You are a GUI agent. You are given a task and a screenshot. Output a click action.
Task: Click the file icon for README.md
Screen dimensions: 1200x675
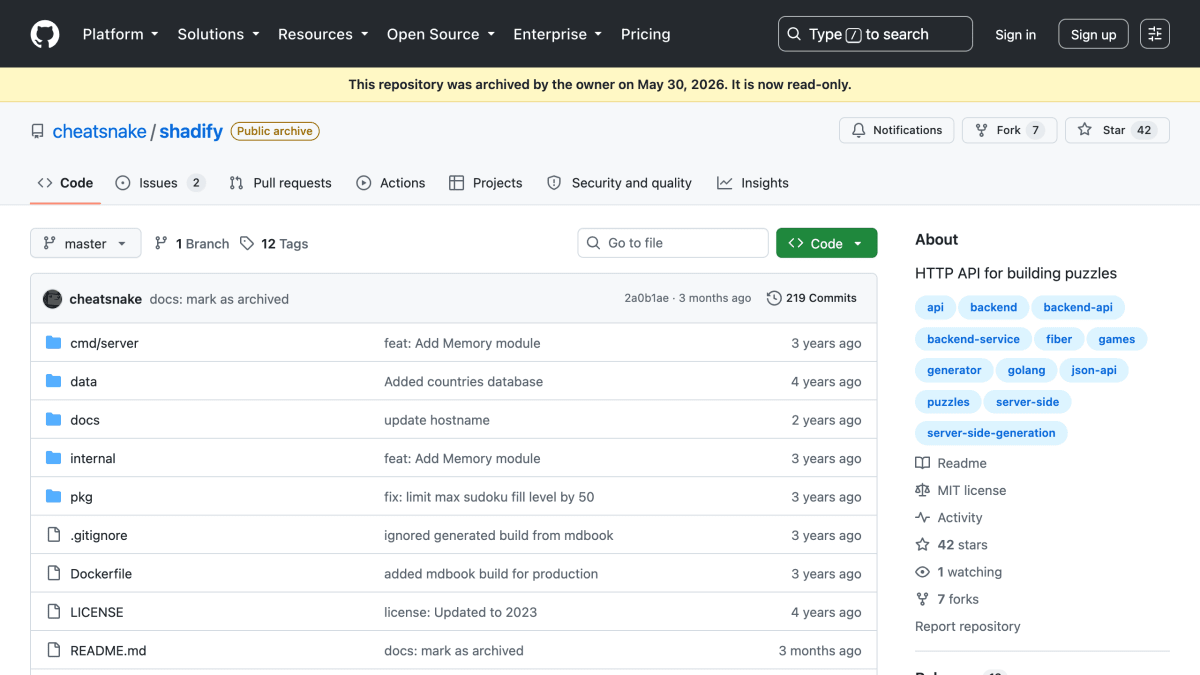pyautogui.click(x=54, y=651)
